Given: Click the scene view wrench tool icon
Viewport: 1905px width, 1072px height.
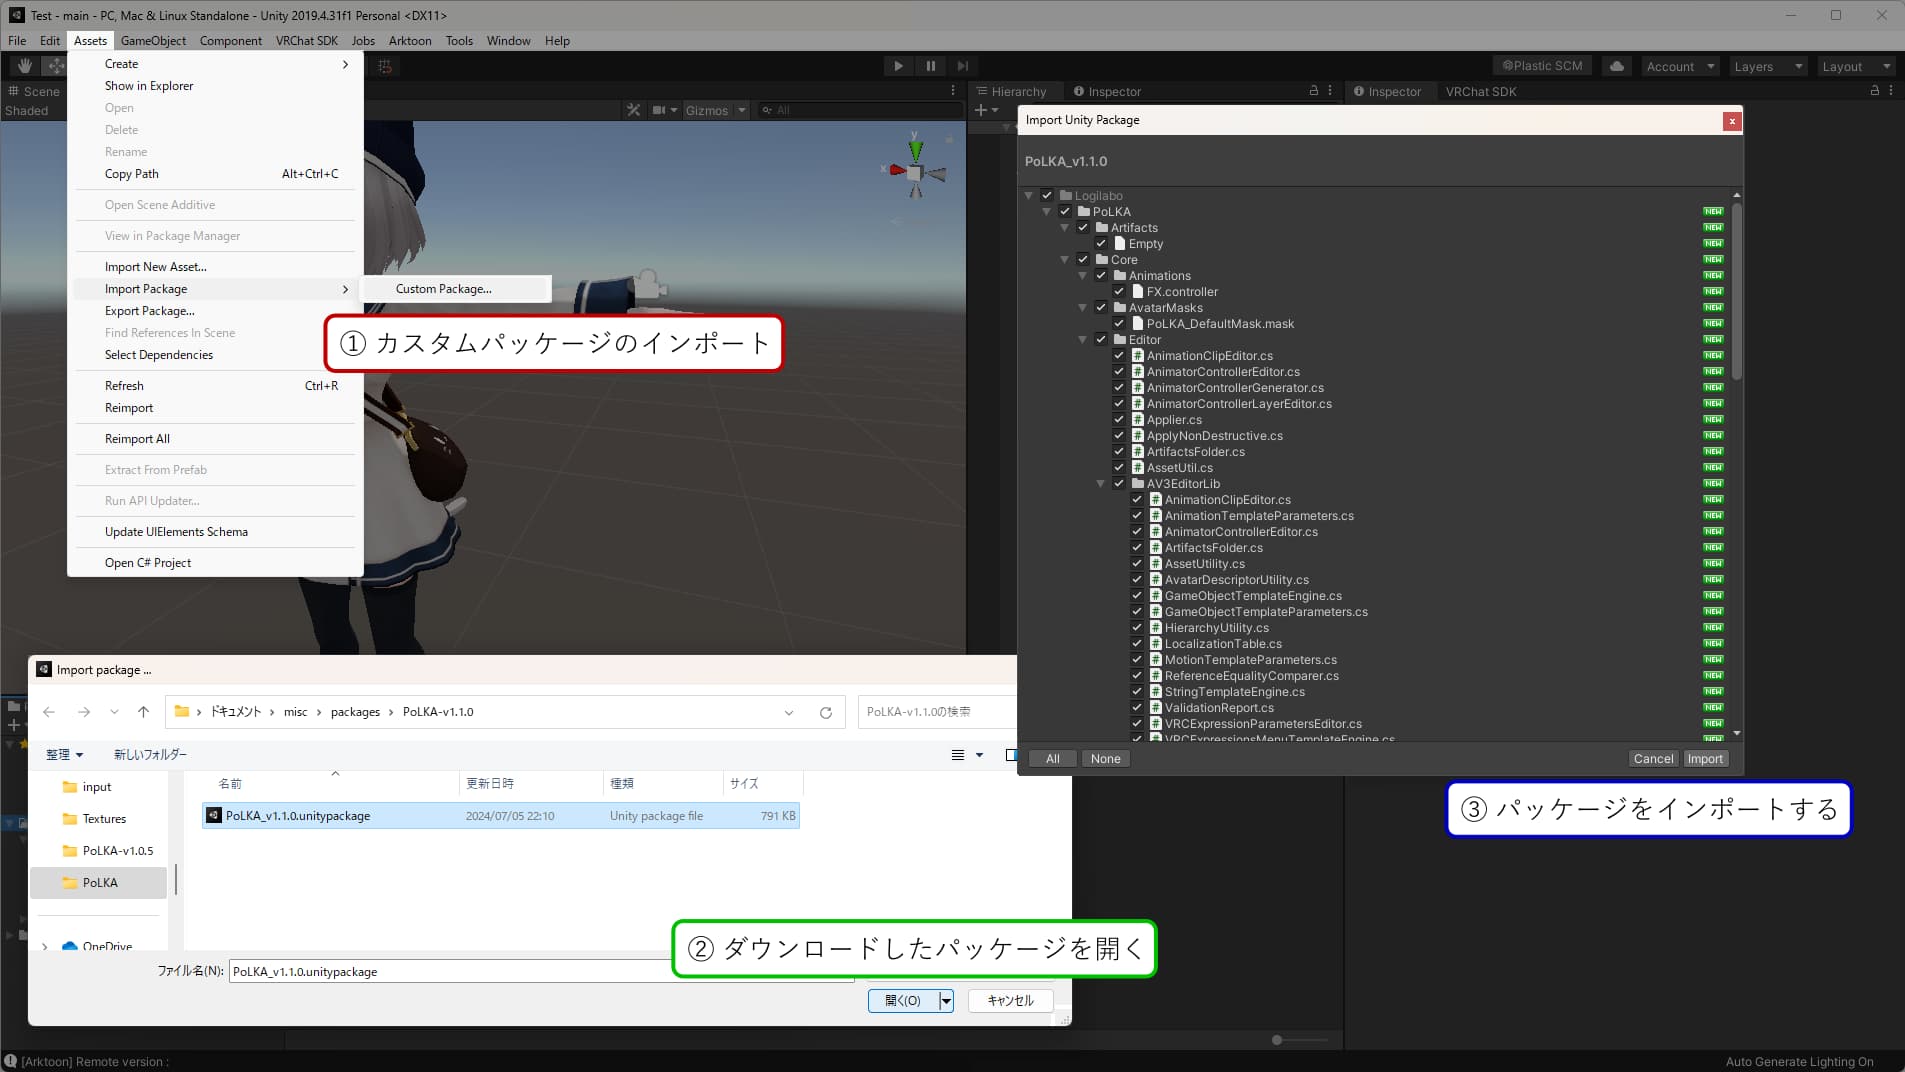Looking at the screenshot, I should [x=632, y=110].
